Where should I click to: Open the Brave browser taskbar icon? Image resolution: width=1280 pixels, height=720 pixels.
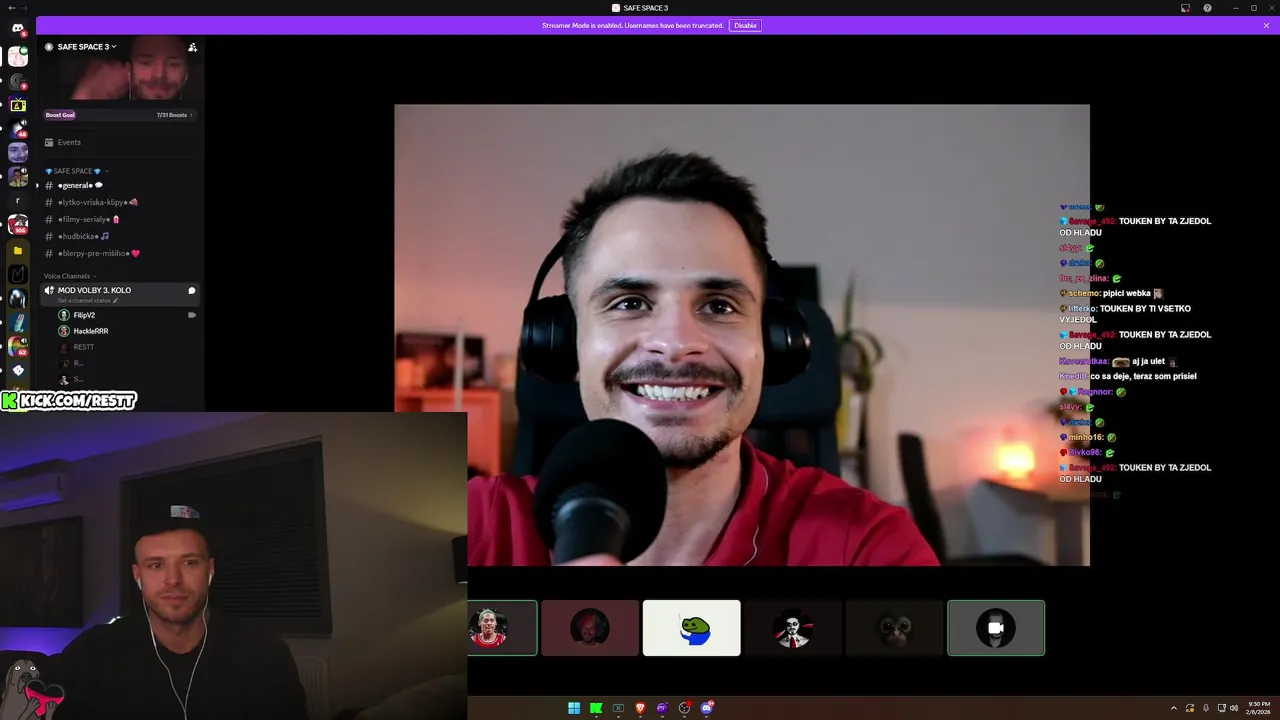click(640, 708)
